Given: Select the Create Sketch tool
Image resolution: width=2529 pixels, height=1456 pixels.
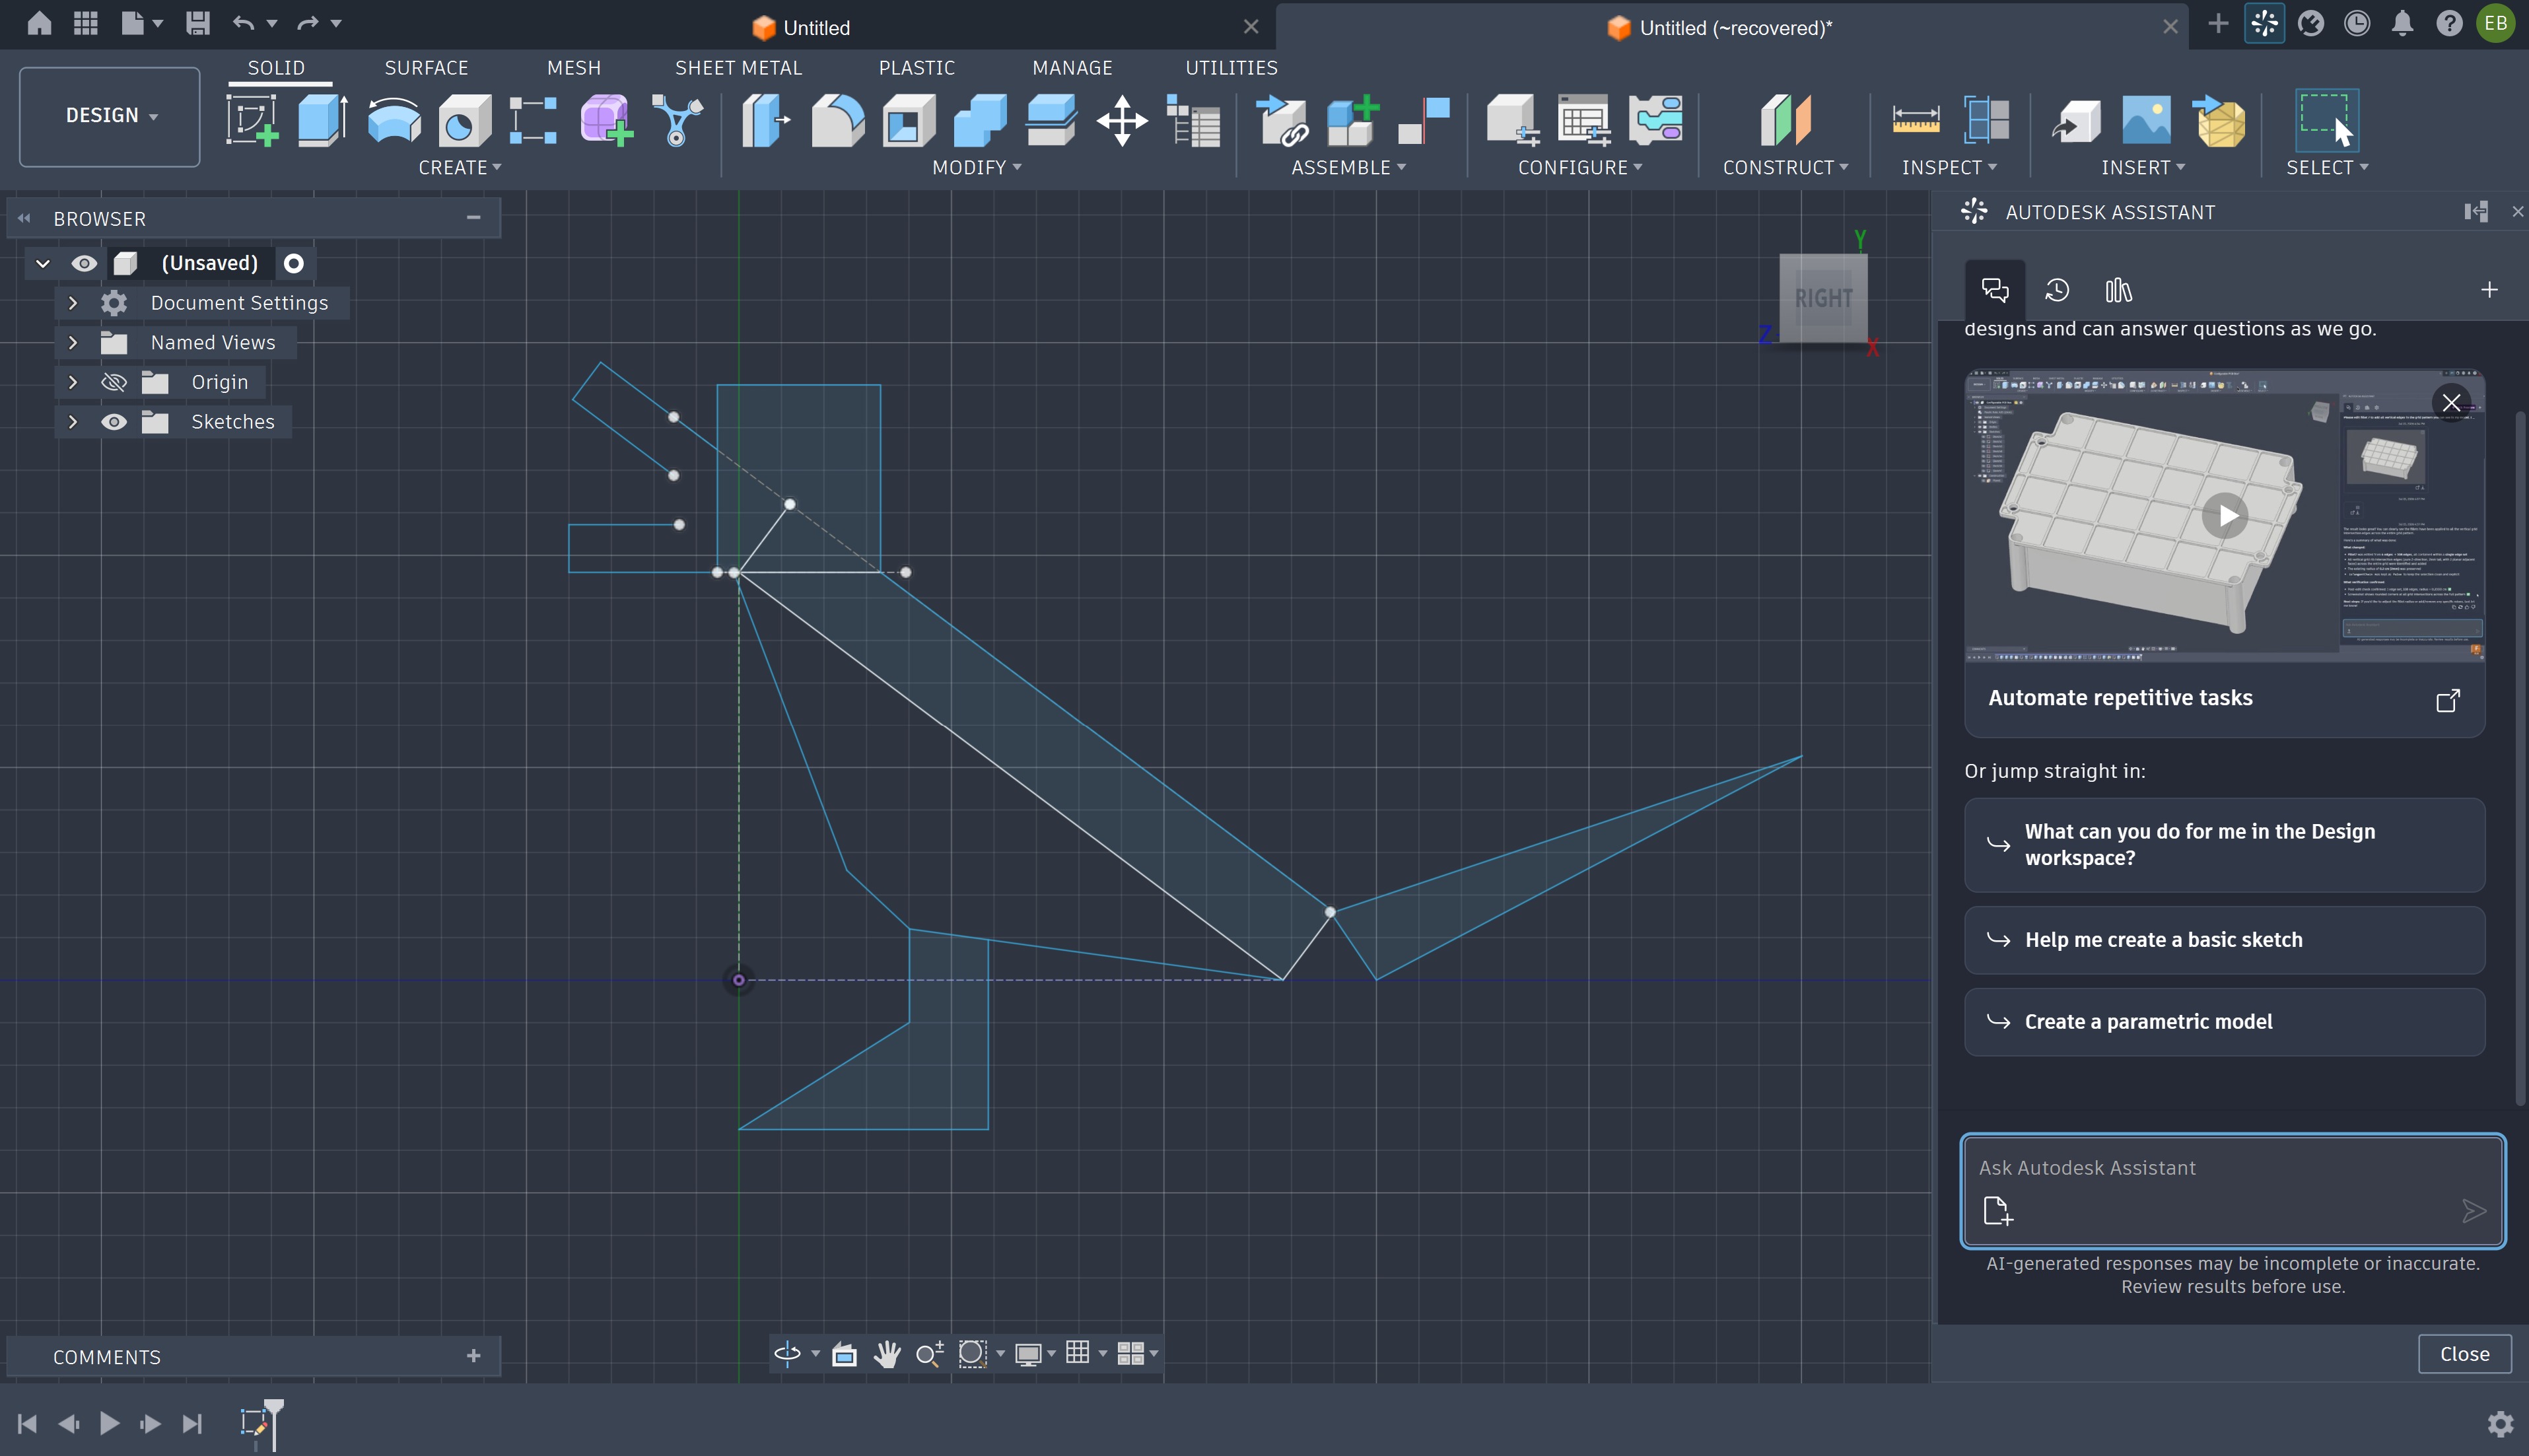Looking at the screenshot, I should coord(251,121).
